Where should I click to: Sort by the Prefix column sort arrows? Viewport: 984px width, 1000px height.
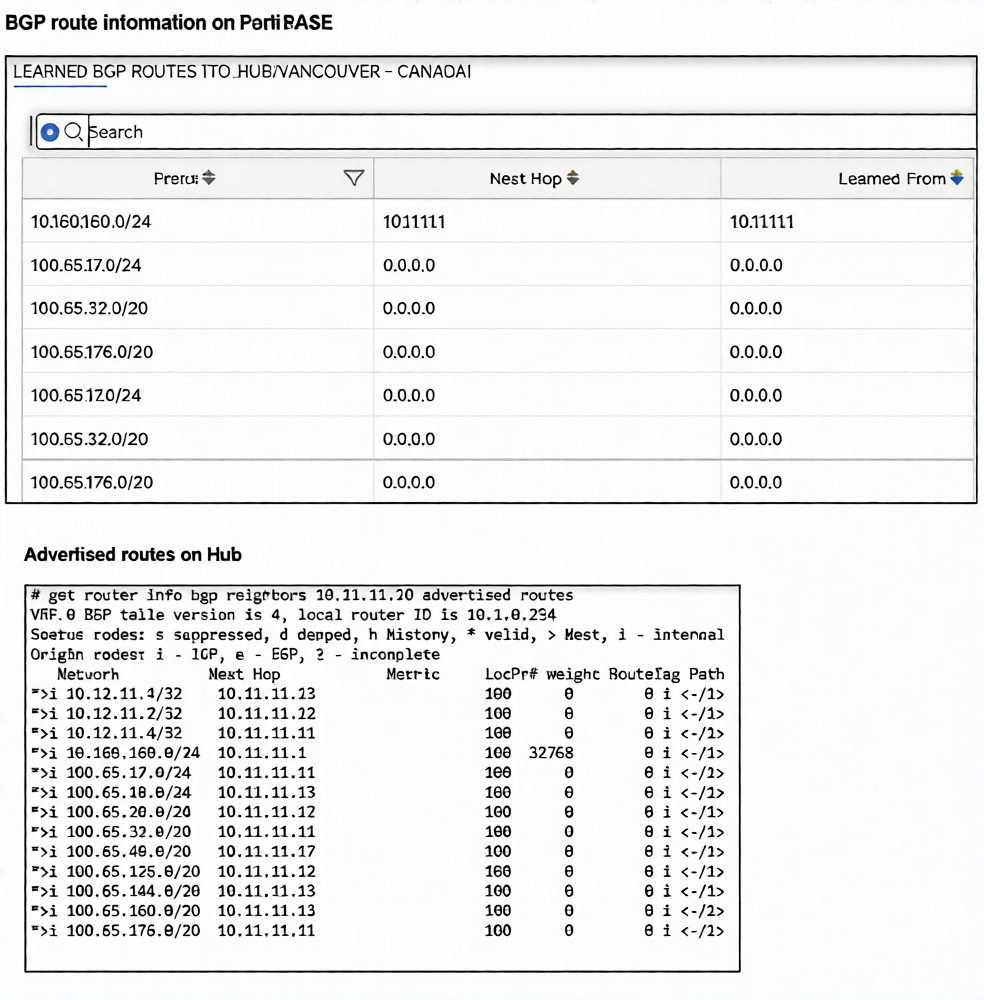(209, 178)
